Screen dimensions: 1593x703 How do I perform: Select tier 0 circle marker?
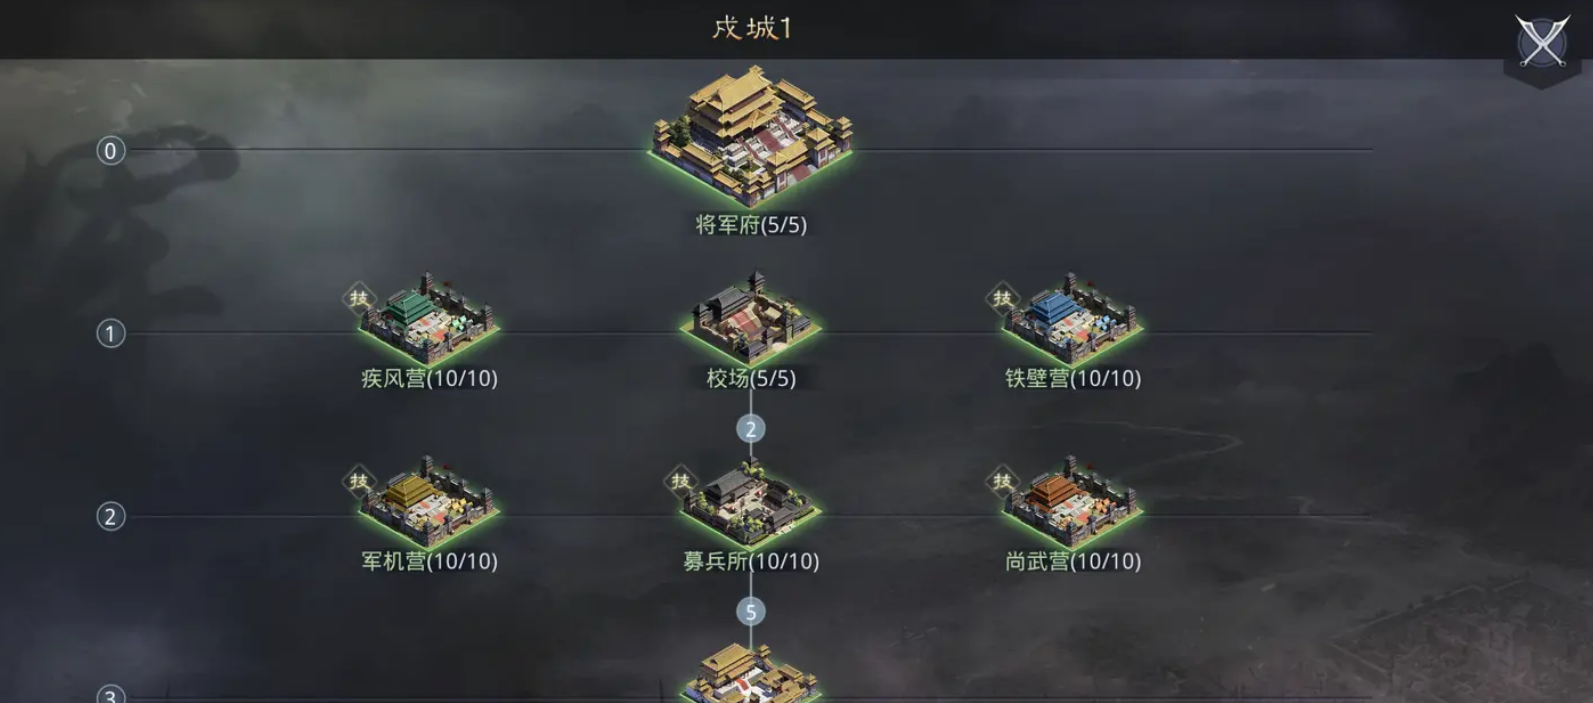pos(110,151)
